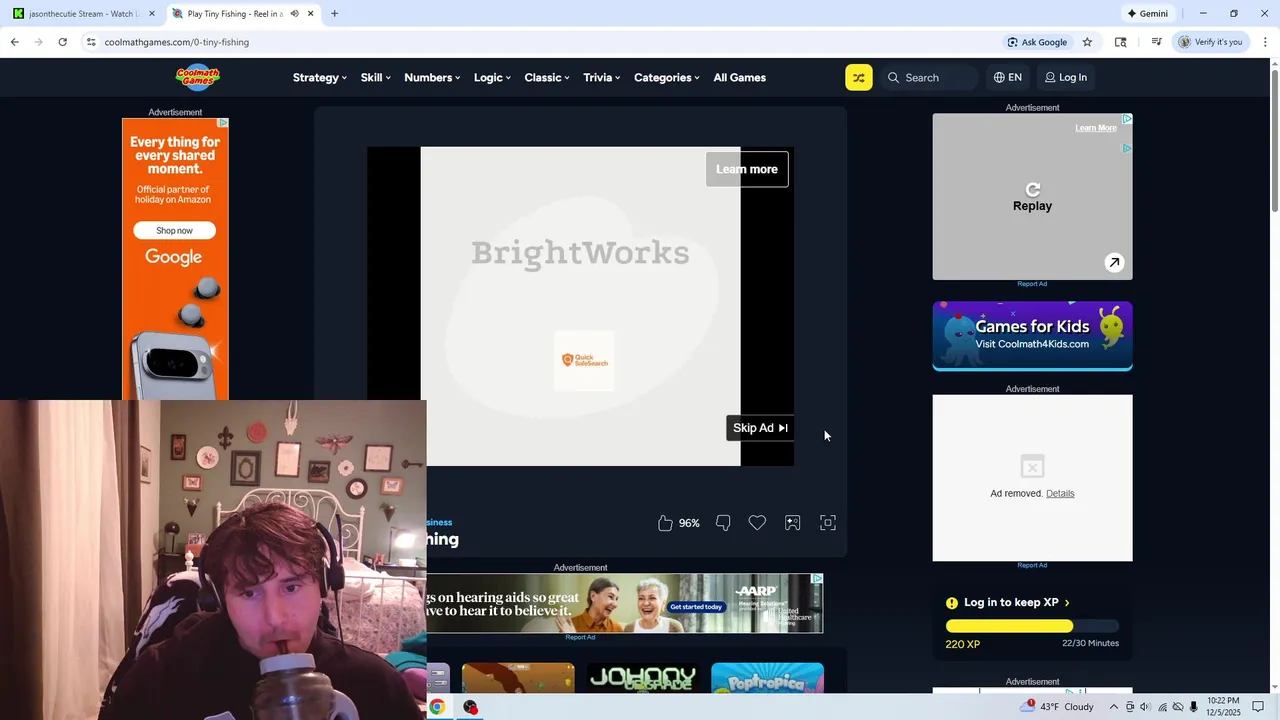Show hidden system tray icons
The image size is (1280, 720).
pos(1113,707)
